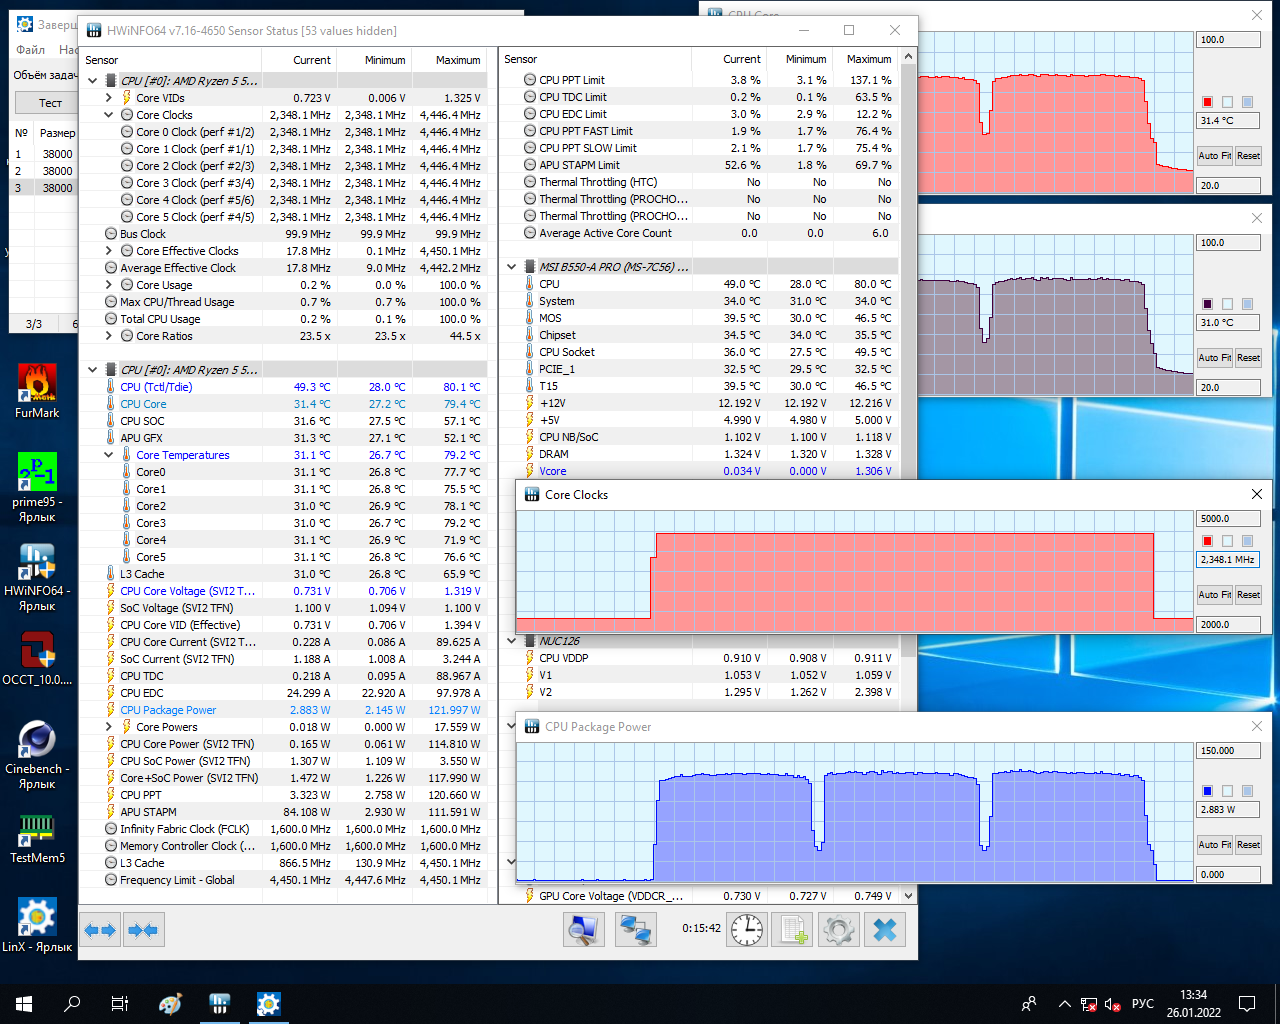
Task: Click the right pane scrollbar down arrow
Action: (x=908, y=896)
